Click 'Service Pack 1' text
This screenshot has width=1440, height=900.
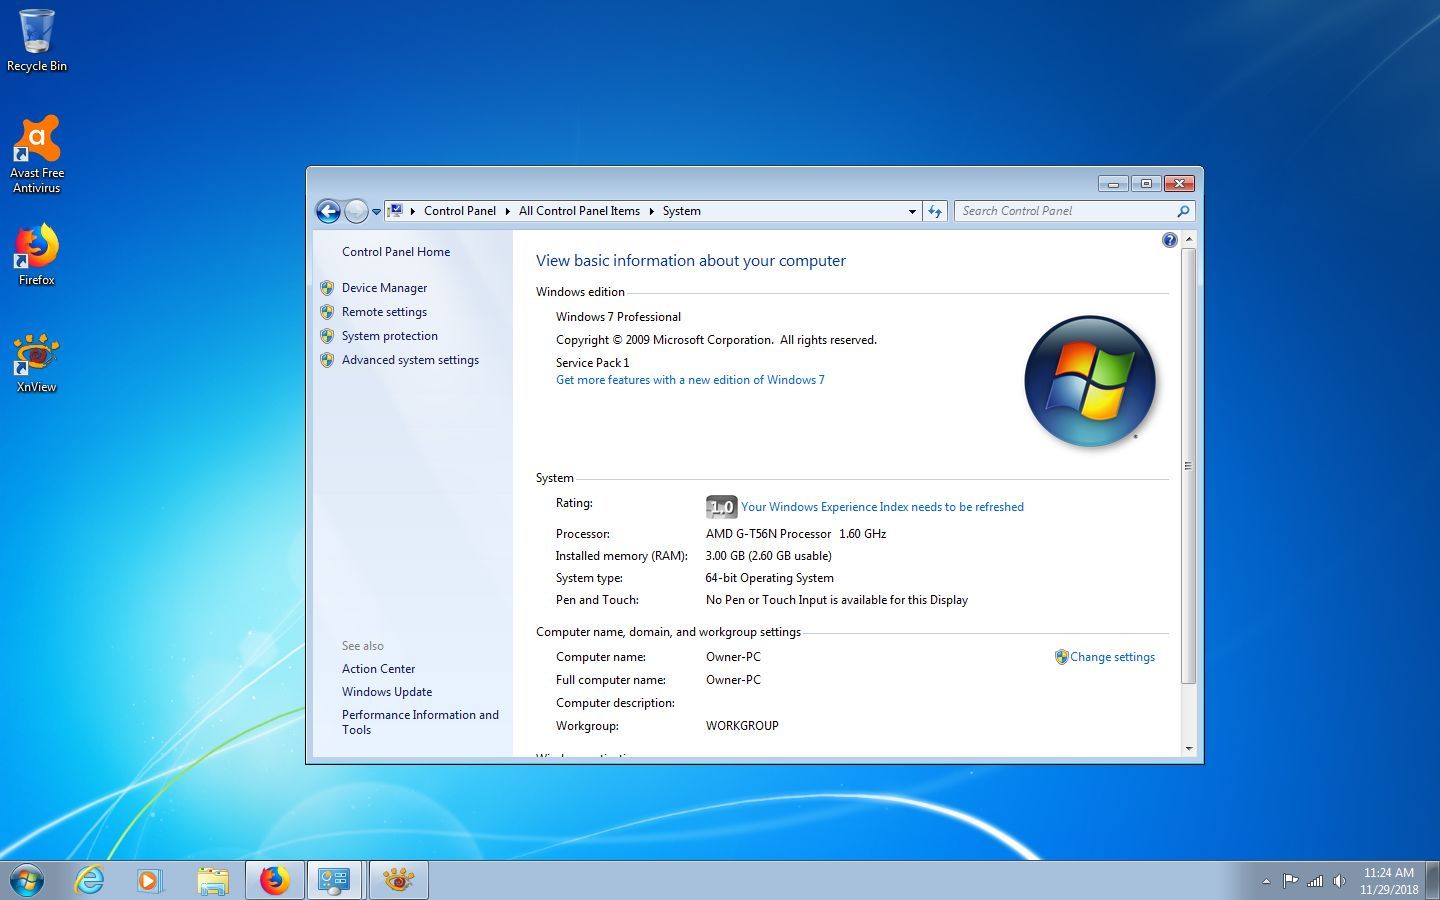[593, 363]
